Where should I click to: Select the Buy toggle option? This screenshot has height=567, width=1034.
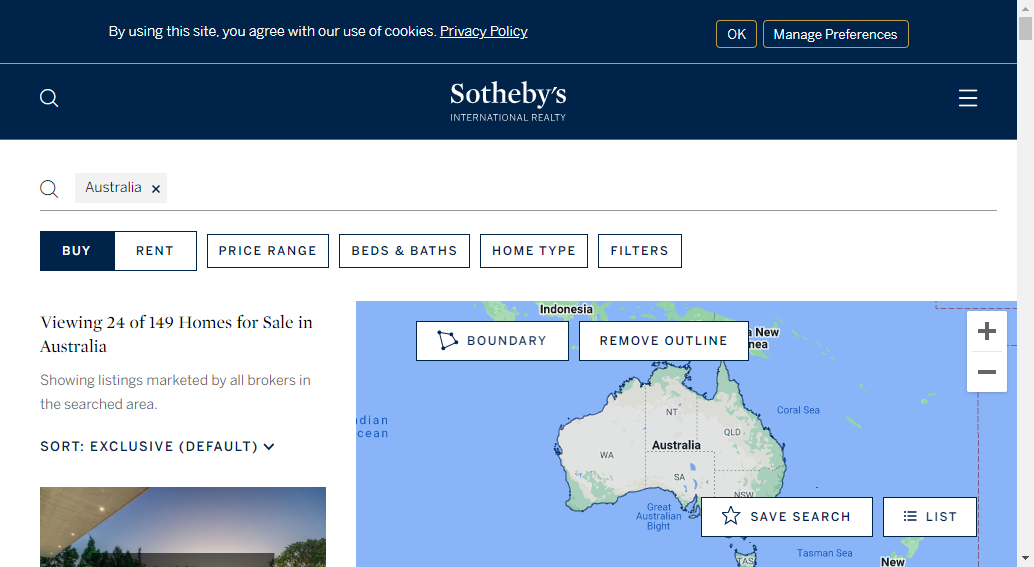point(77,251)
